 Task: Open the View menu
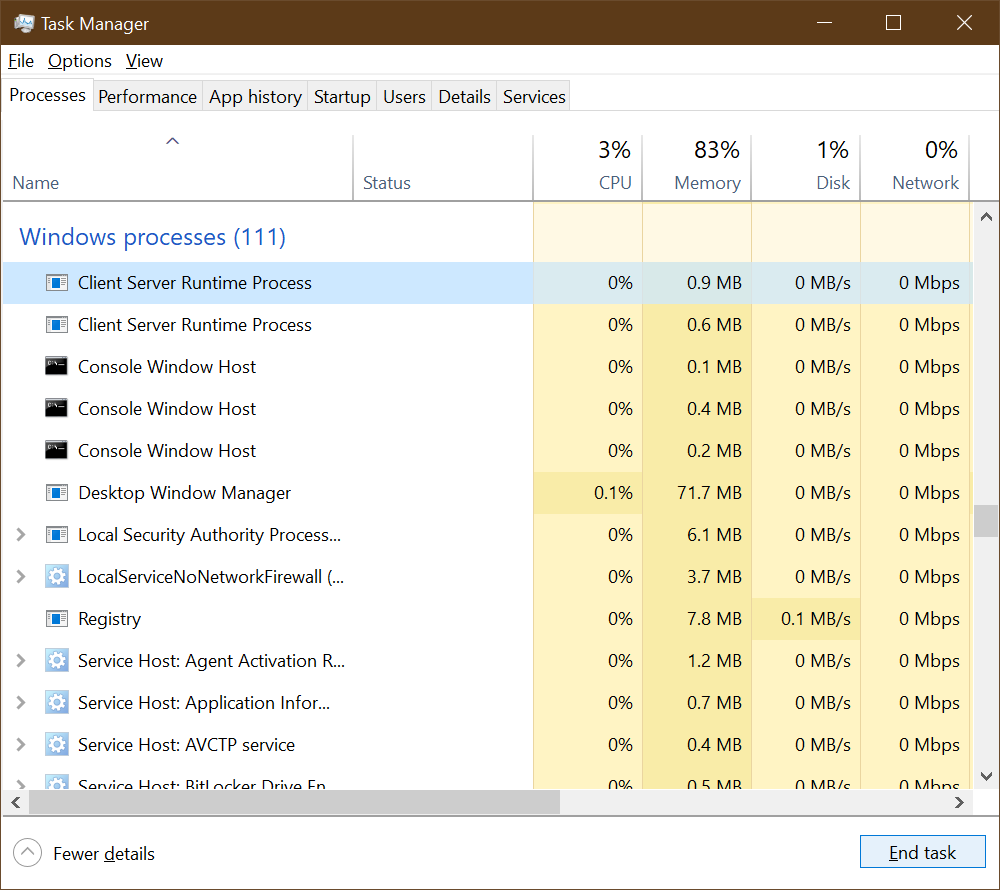[144, 61]
